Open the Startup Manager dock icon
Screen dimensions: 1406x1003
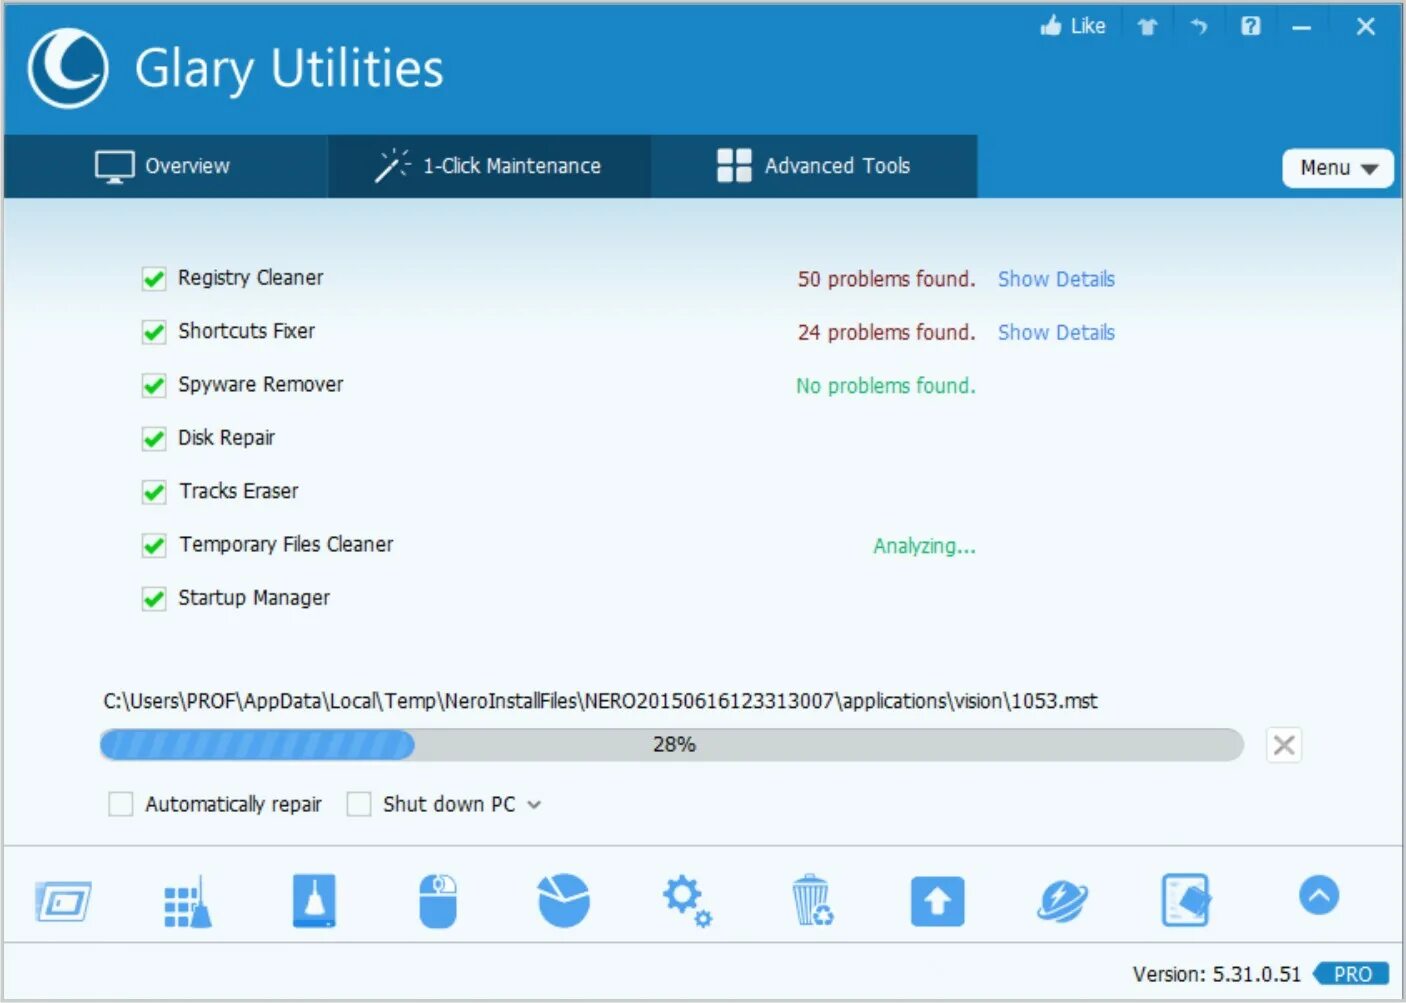(x=63, y=901)
